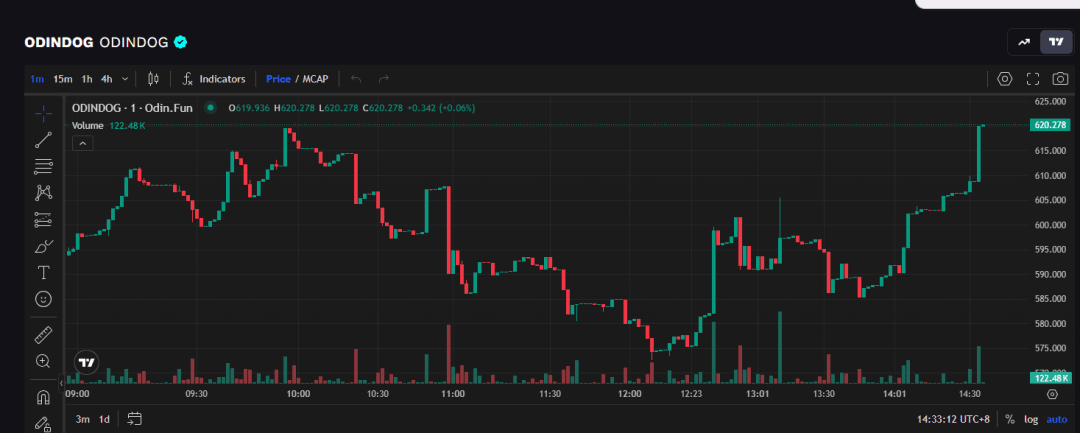The image size is (1080, 433).
Task: Toggle auto scale mode
Action: pyautogui.click(x=1057, y=419)
